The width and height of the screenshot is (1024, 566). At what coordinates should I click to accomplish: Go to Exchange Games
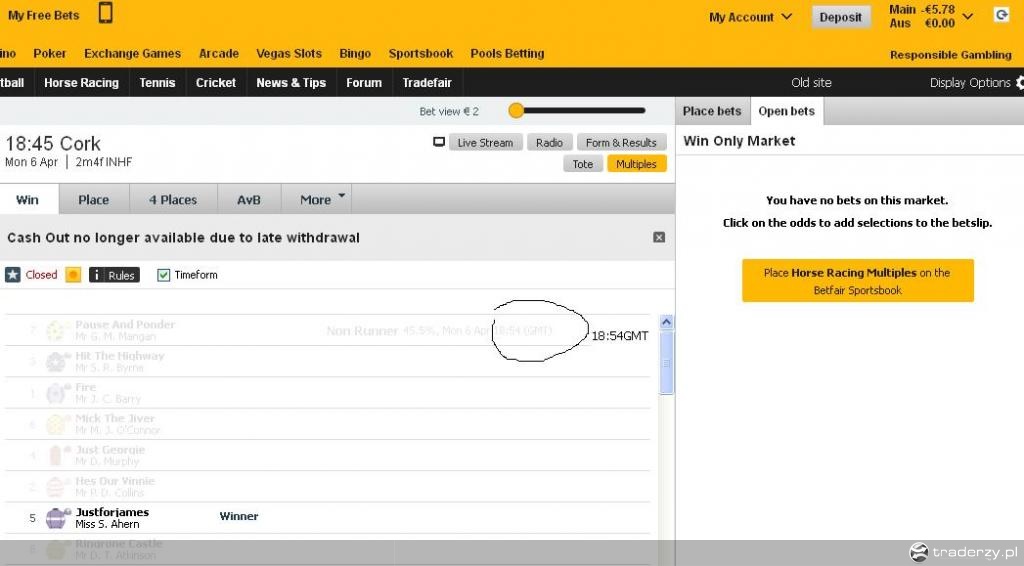tap(133, 54)
